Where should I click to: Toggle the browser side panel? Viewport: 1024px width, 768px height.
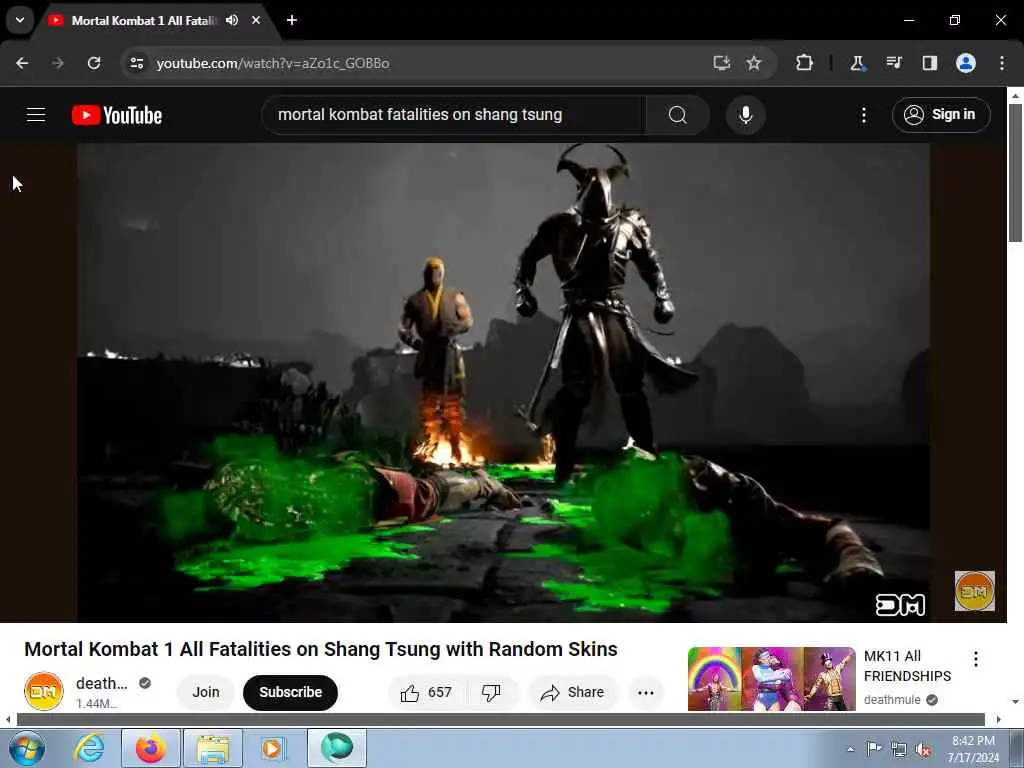[929, 63]
